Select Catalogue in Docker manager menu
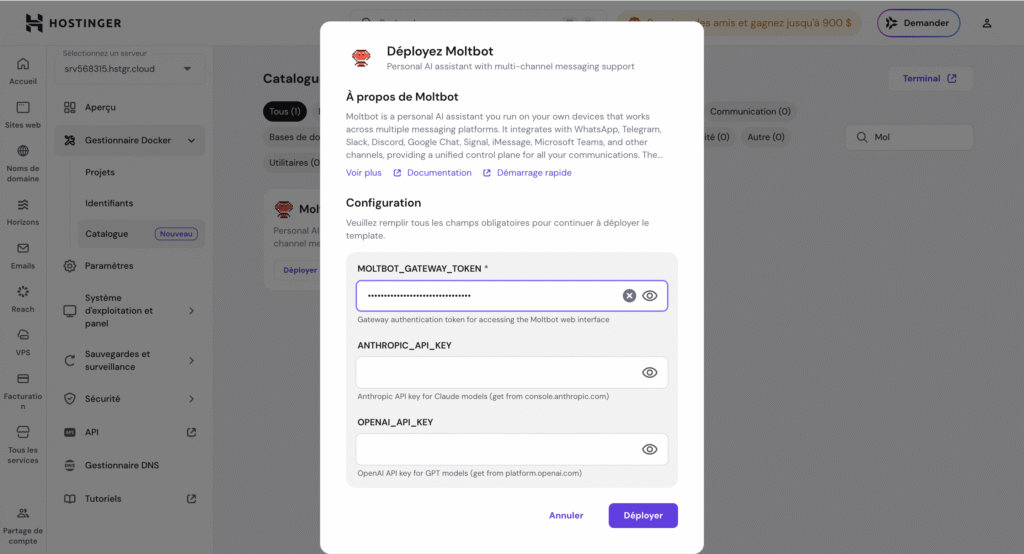 click(x=107, y=234)
